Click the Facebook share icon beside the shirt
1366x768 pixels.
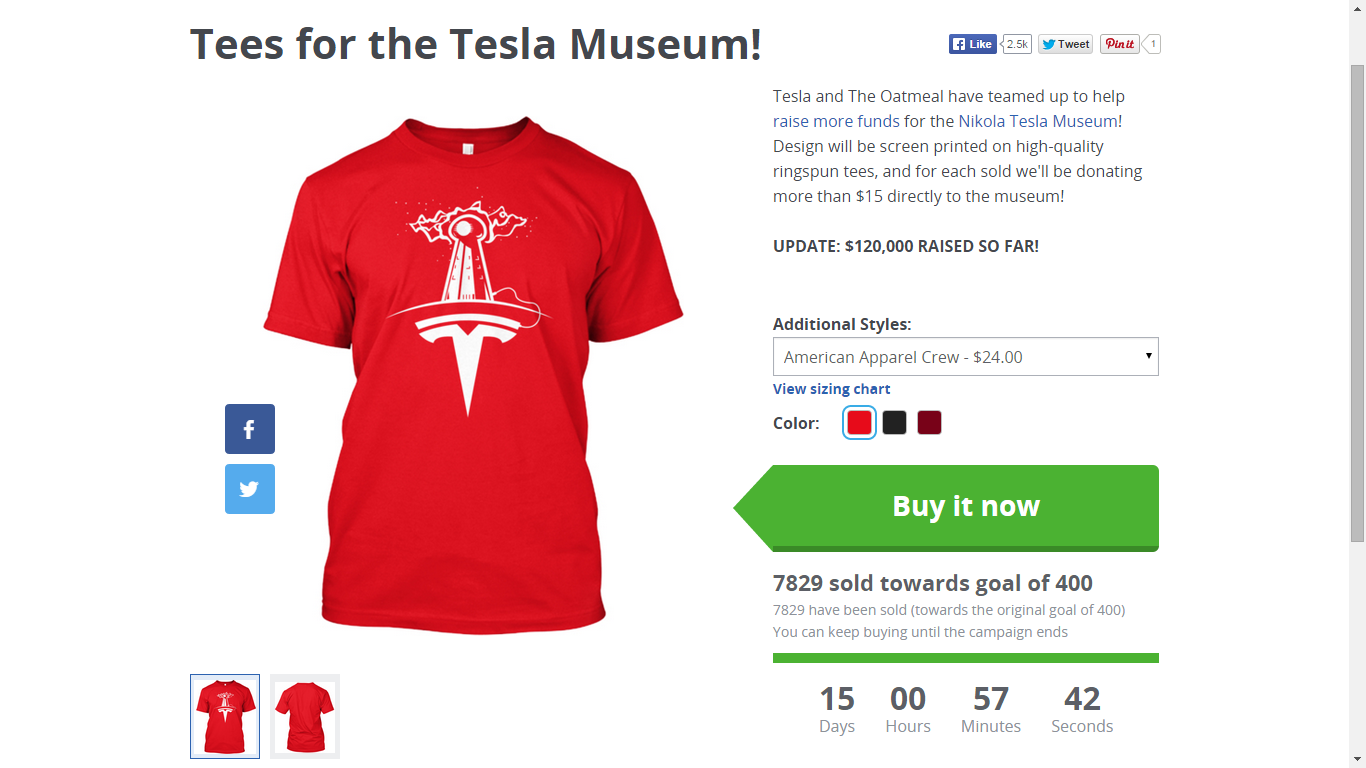click(x=250, y=429)
